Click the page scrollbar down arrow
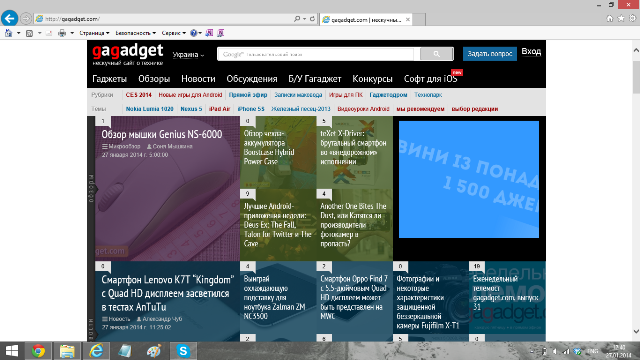The height and width of the screenshot is (360, 640). (x=636, y=331)
